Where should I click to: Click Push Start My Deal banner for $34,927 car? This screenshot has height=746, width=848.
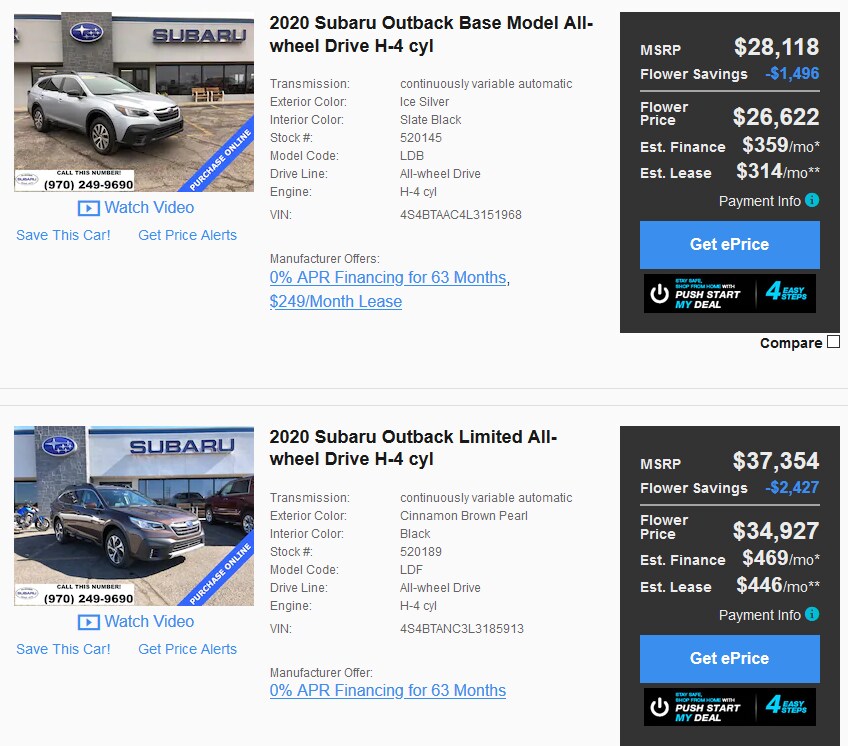(730, 707)
